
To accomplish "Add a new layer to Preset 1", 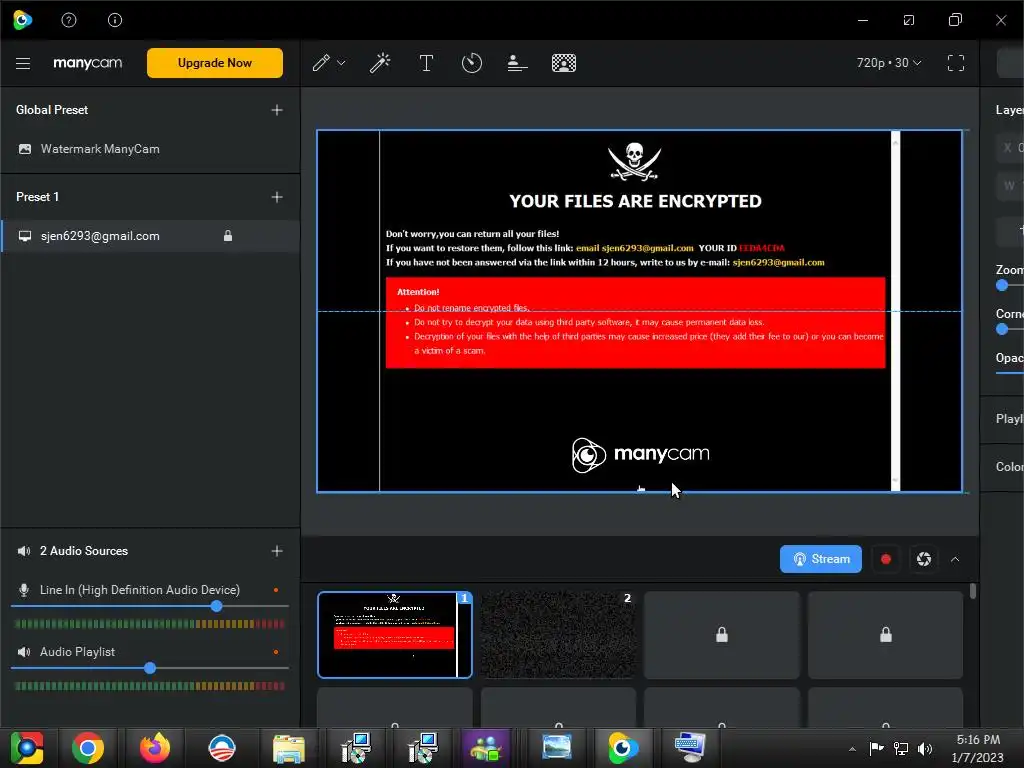I will click(277, 197).
